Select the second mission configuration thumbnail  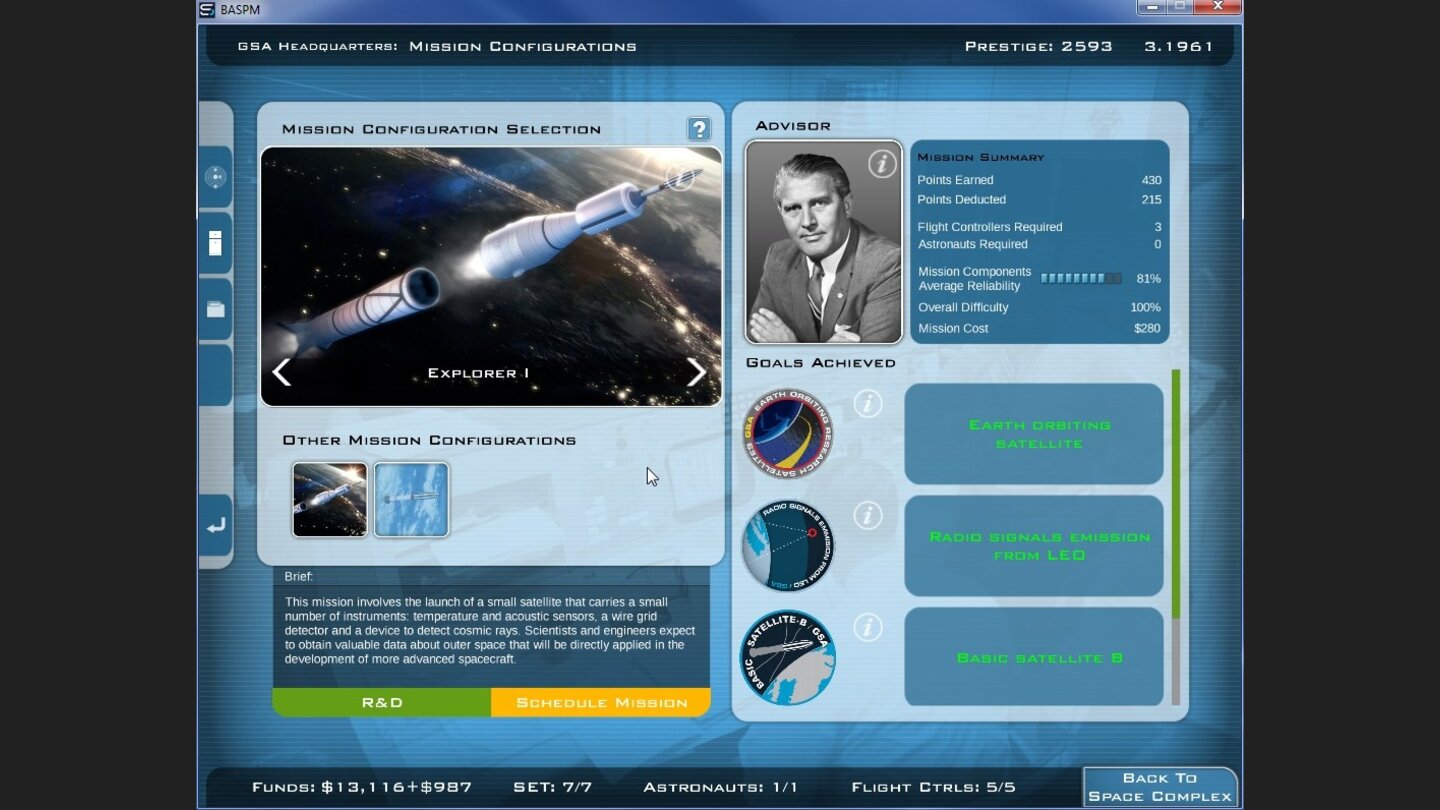411,499
